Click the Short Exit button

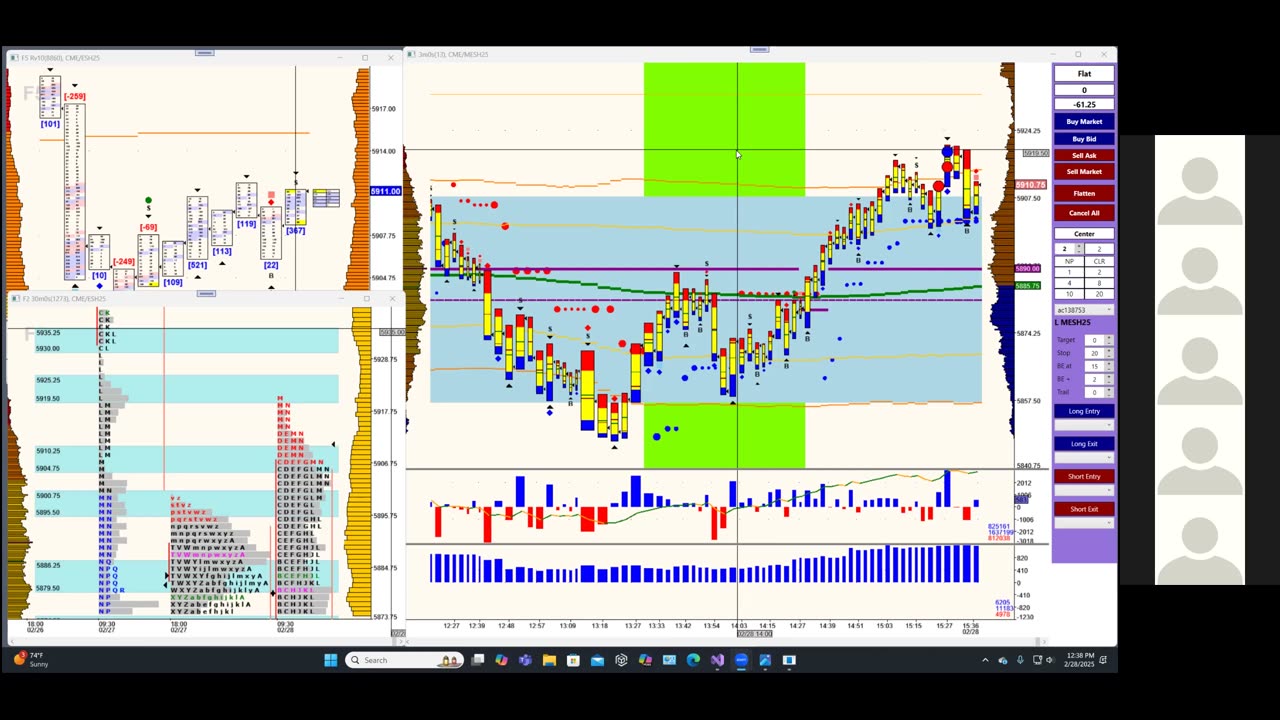(1084, 509)
